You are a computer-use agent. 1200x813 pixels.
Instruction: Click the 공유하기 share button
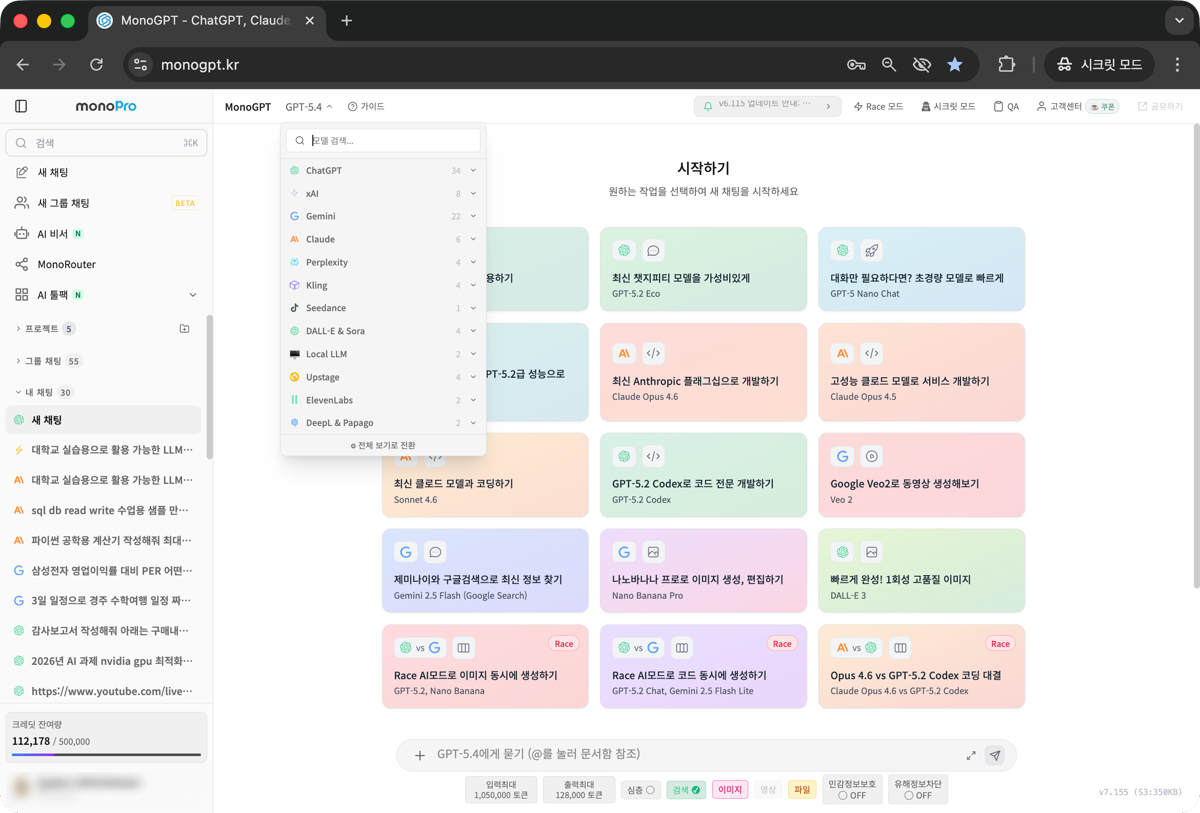(x=1160, y=106)
